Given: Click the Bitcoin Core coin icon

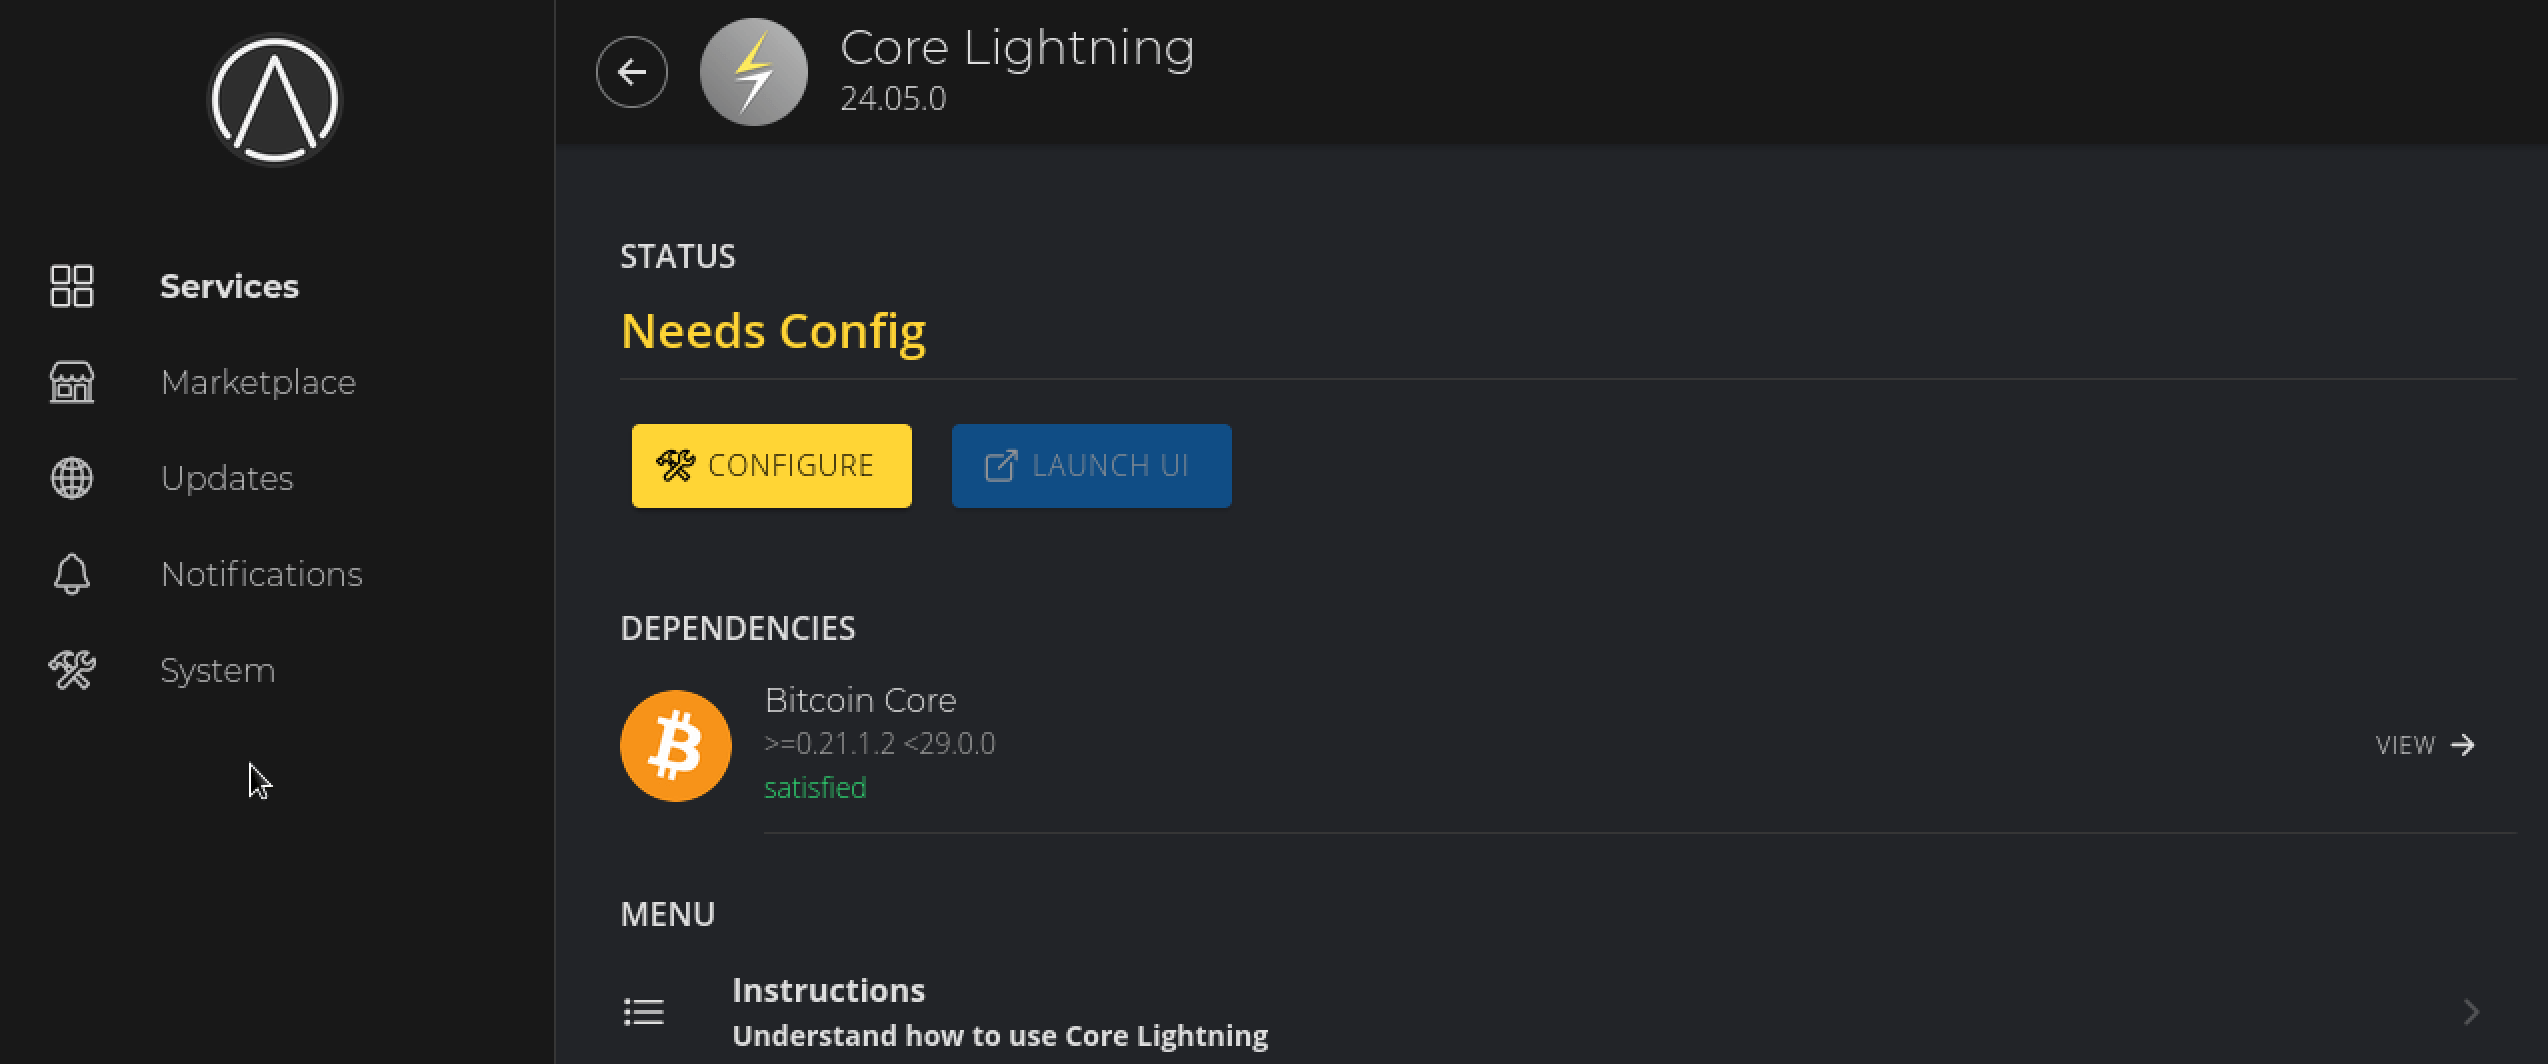Looking at the screenshot, I should click(675, 744).
